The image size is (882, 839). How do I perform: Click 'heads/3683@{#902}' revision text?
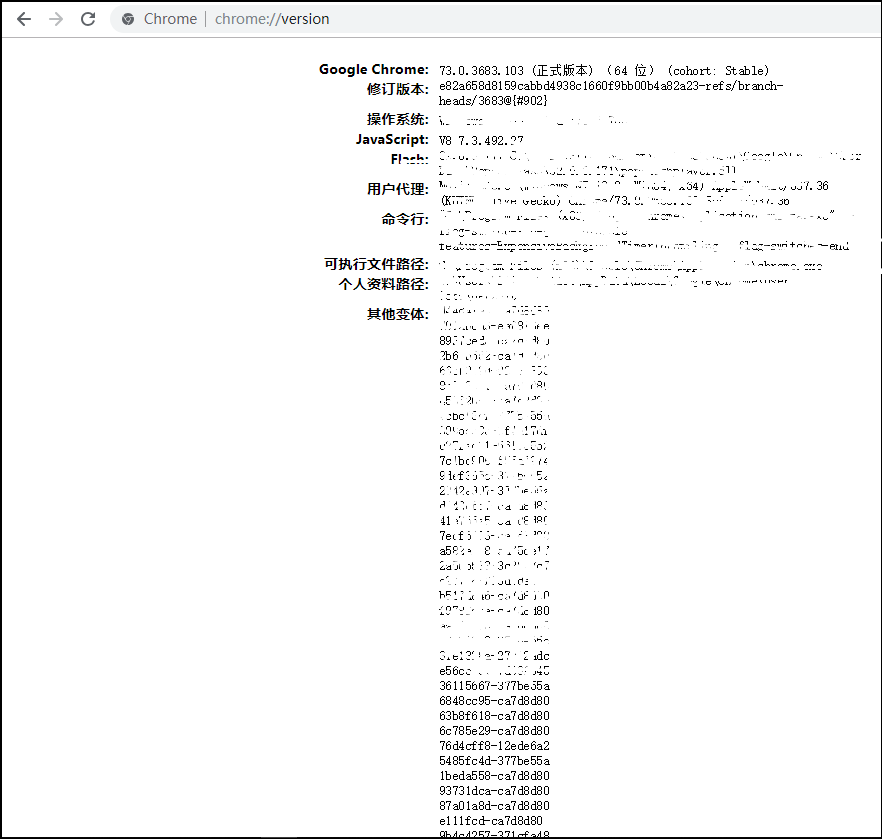coord(493,101)
